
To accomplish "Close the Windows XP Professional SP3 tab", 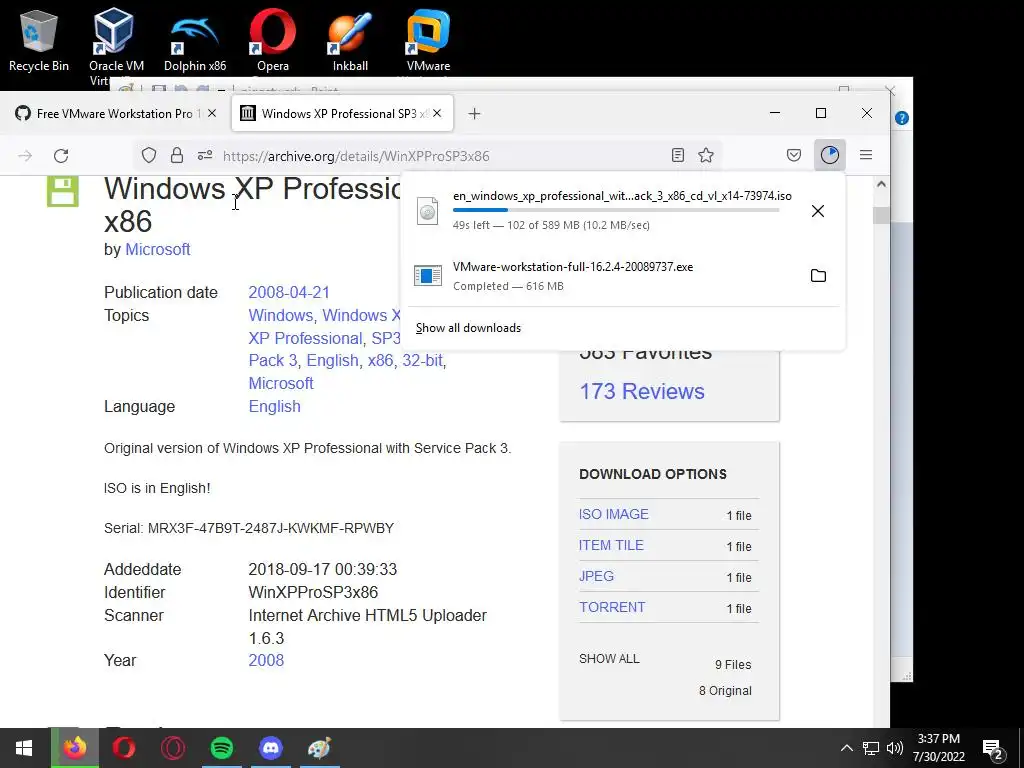I will (437, 114).
